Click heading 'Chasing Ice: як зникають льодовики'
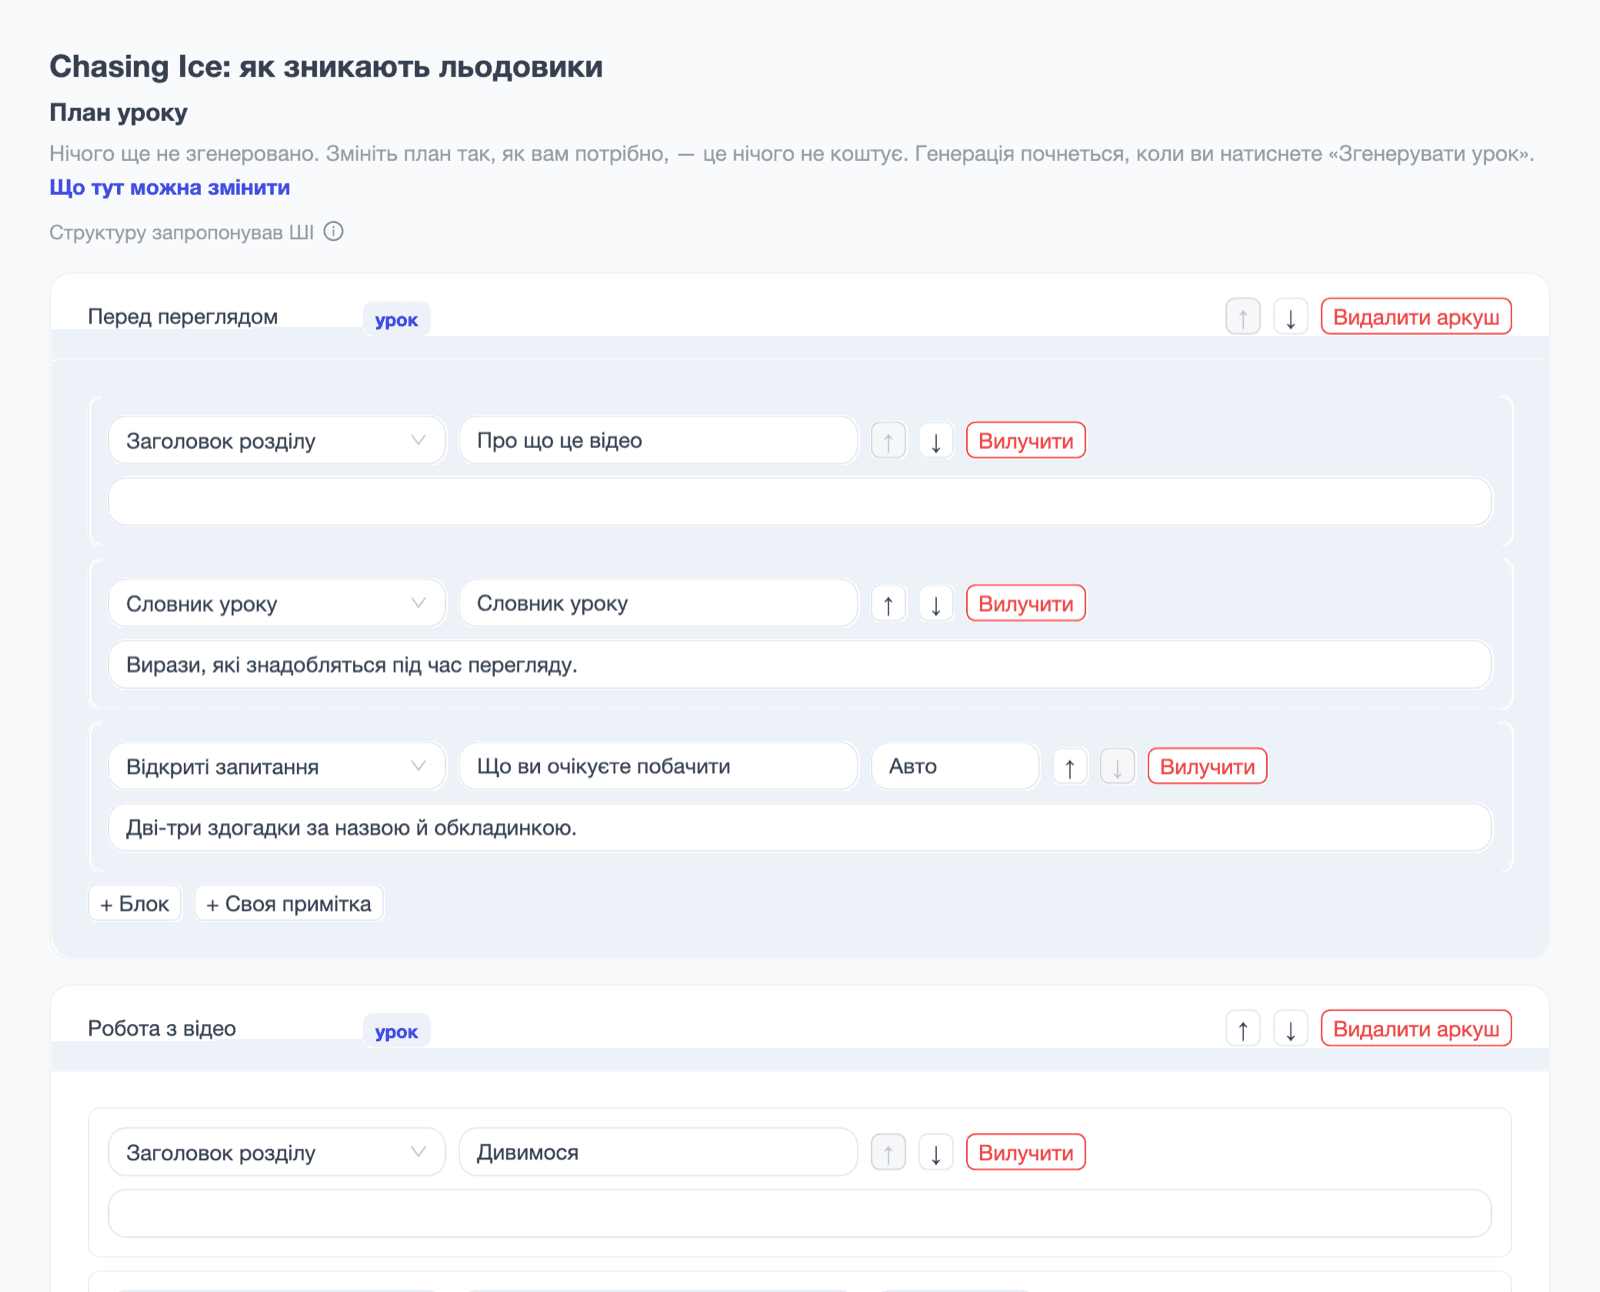Screen dimensions: 1600x1292 pos(326,67)
